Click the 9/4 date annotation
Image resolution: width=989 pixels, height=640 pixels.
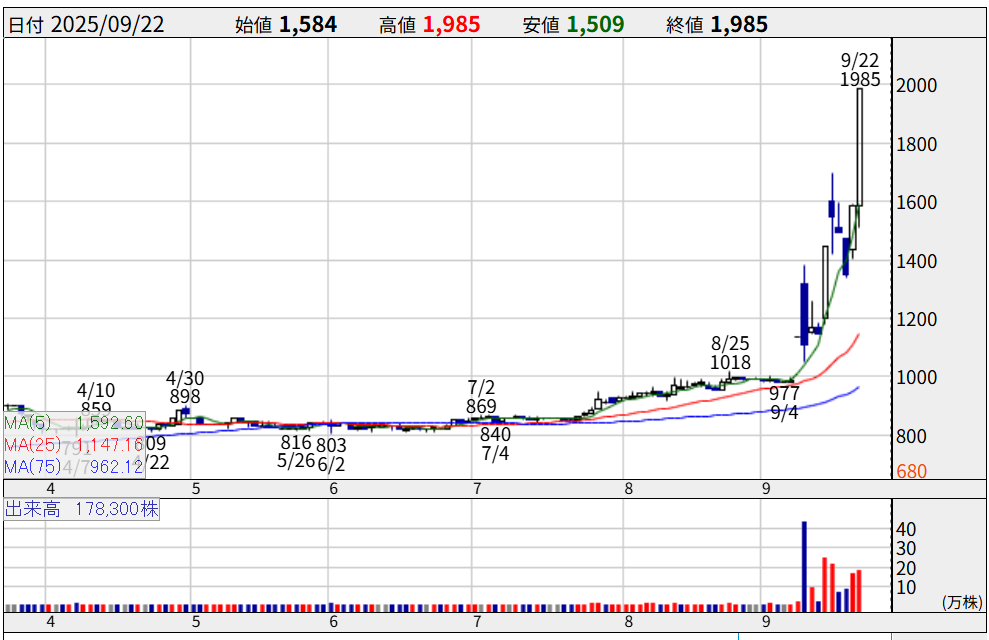pyautogui.click(x=784, y=412)
